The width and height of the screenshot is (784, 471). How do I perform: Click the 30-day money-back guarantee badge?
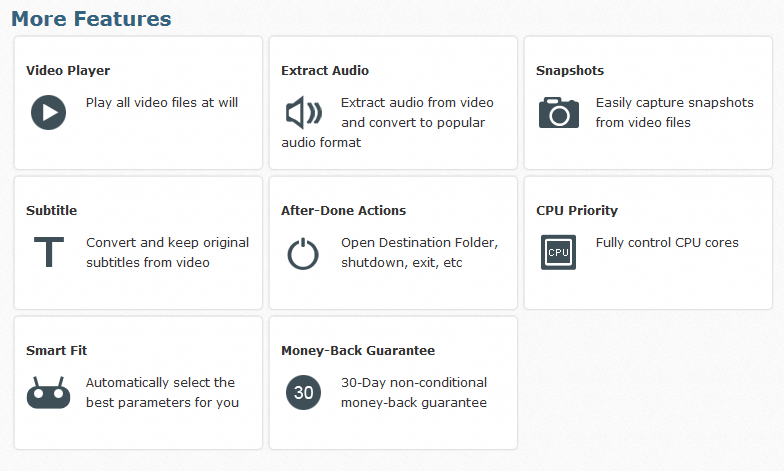(x=304, y=392)
